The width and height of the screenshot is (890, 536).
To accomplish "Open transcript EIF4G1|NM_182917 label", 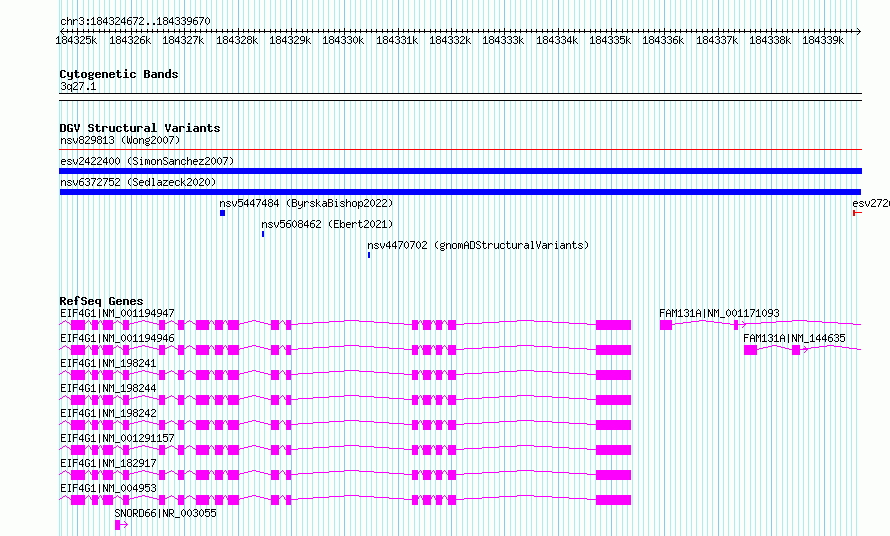I will coord(108,463).
